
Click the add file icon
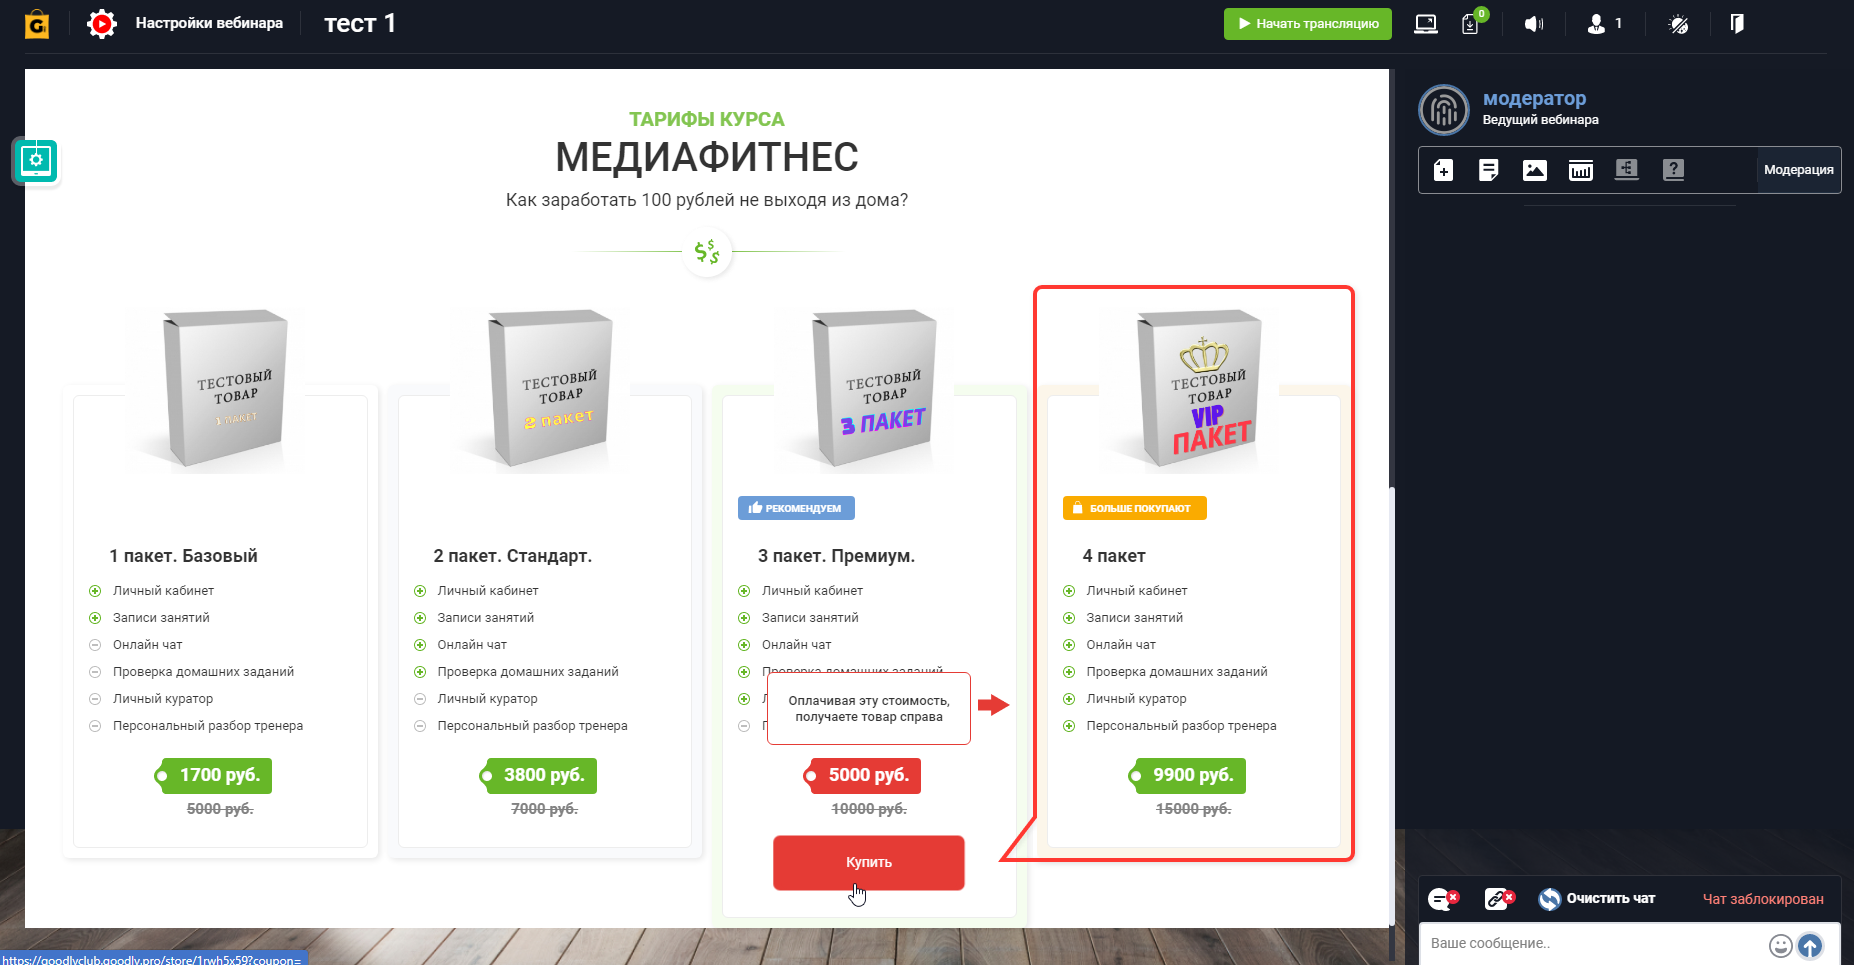[1443, 170]
